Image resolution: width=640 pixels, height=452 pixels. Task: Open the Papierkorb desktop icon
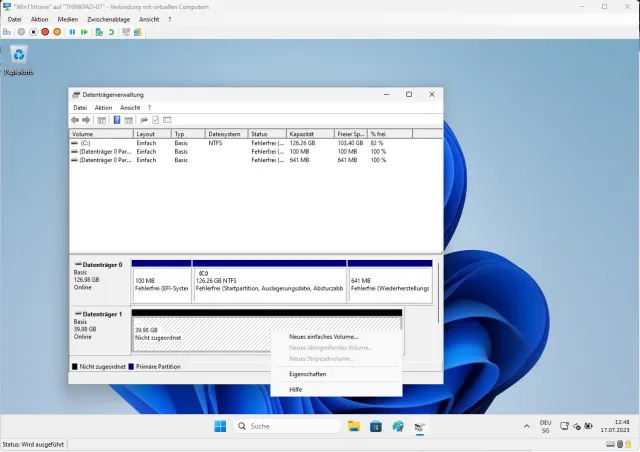pyautogui.click(x=18, y=60)
